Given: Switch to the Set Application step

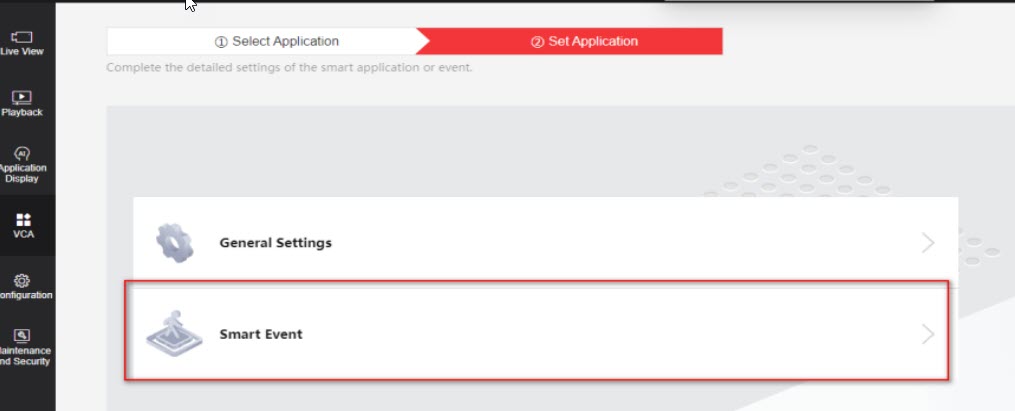Looking at the screenshot, I should [584, 41].
